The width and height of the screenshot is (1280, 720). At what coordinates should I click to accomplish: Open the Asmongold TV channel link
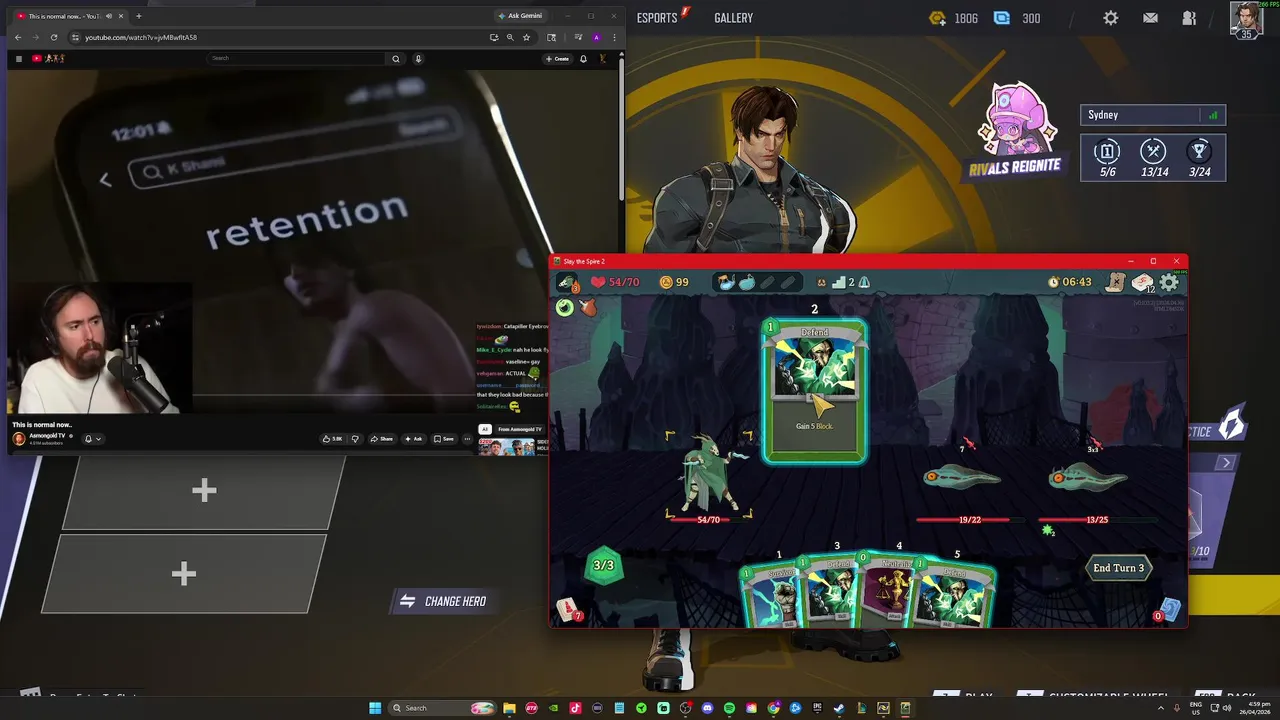(x=47, y=436)
